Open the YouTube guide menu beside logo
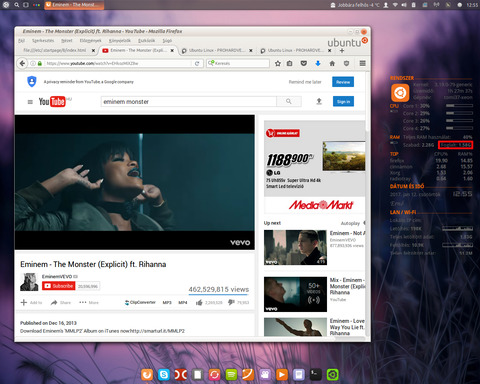This screenshot has width=480, height=384. pyautogui.click(x=30, y=102)
